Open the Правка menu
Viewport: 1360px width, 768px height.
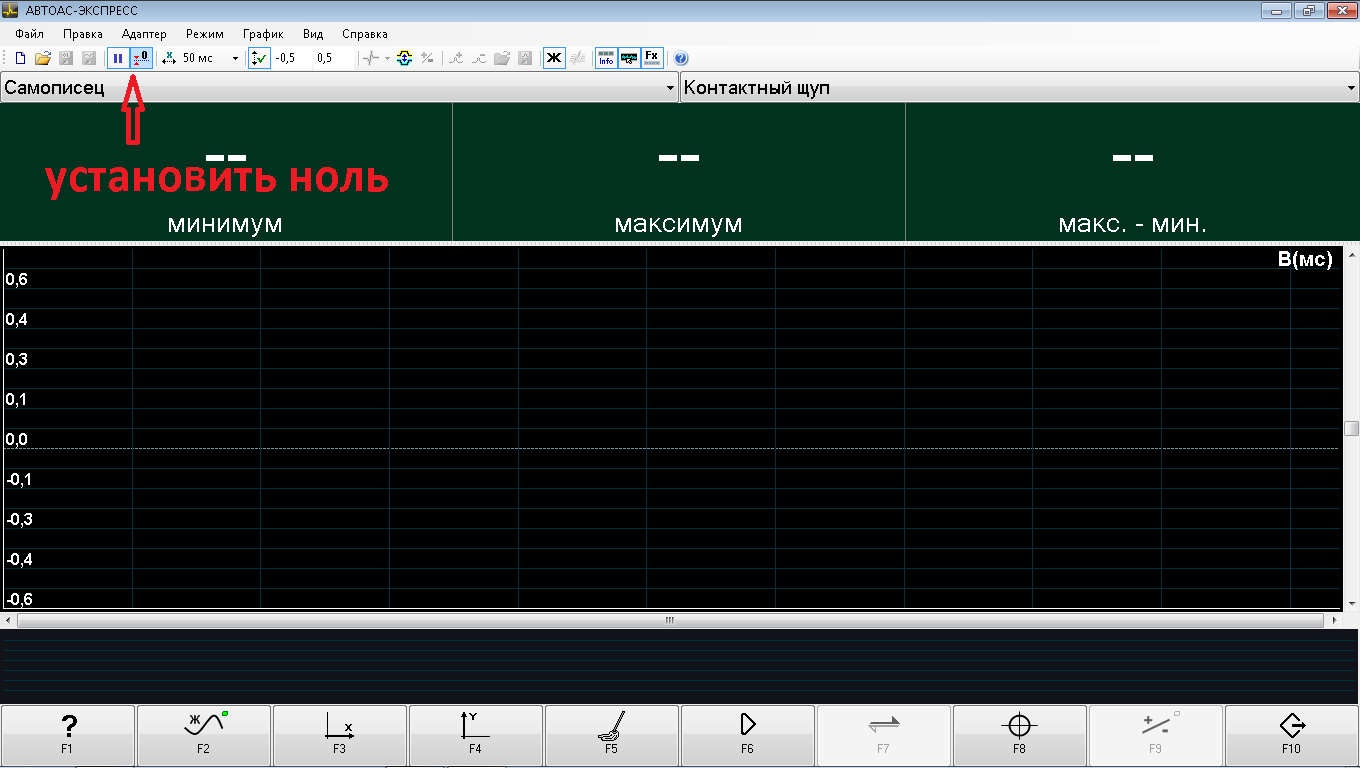82,34
